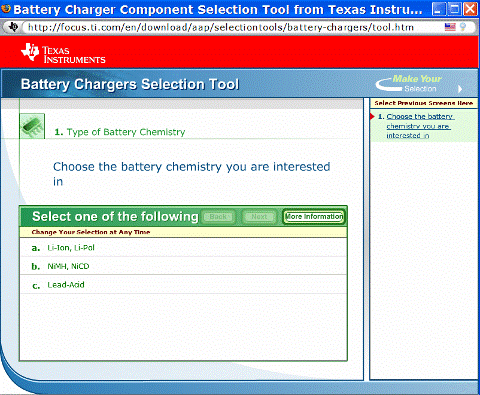Select option c. Lead-Acid

[183, 285]
